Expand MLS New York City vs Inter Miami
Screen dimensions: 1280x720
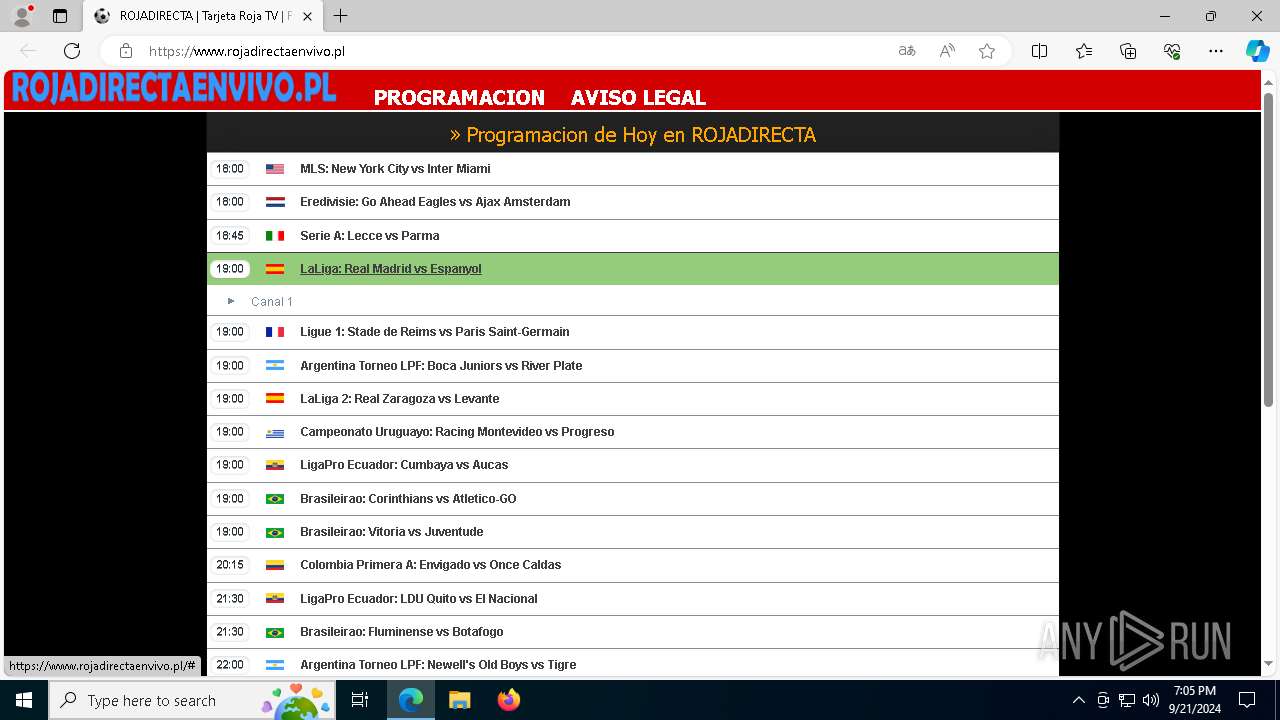click(x=632, y=169)
